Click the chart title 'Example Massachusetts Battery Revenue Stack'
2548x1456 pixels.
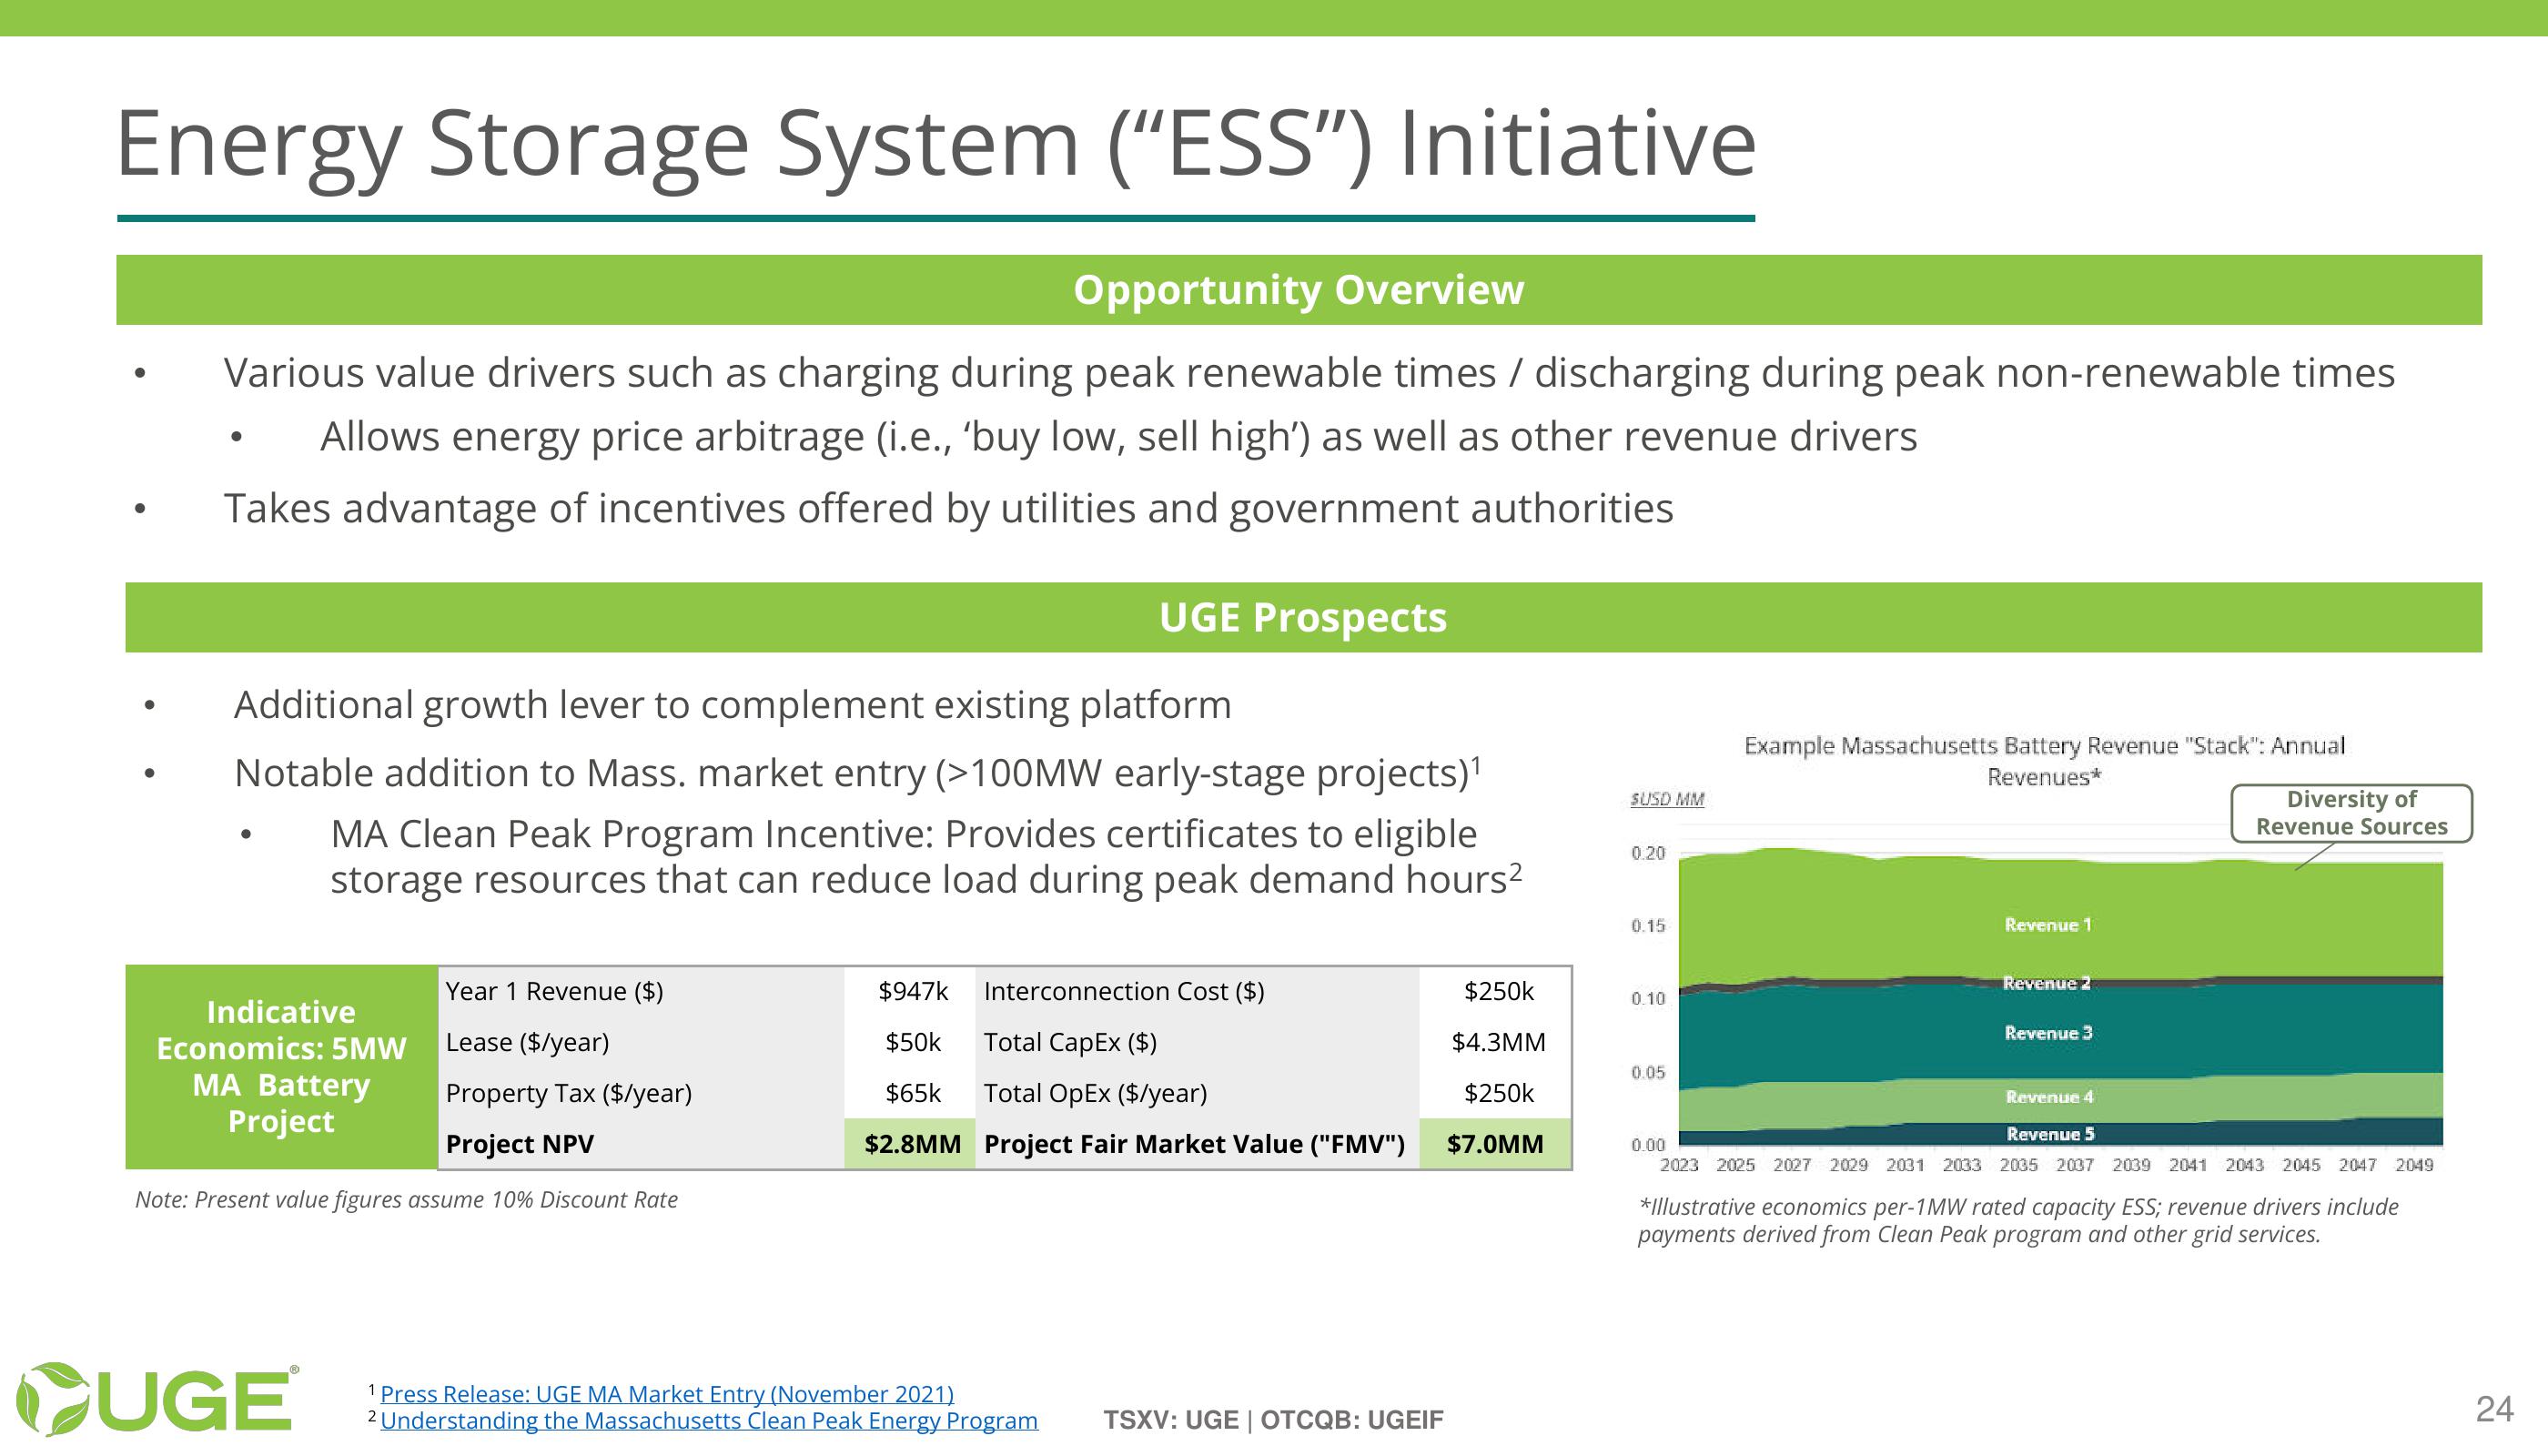point(2044,761)
